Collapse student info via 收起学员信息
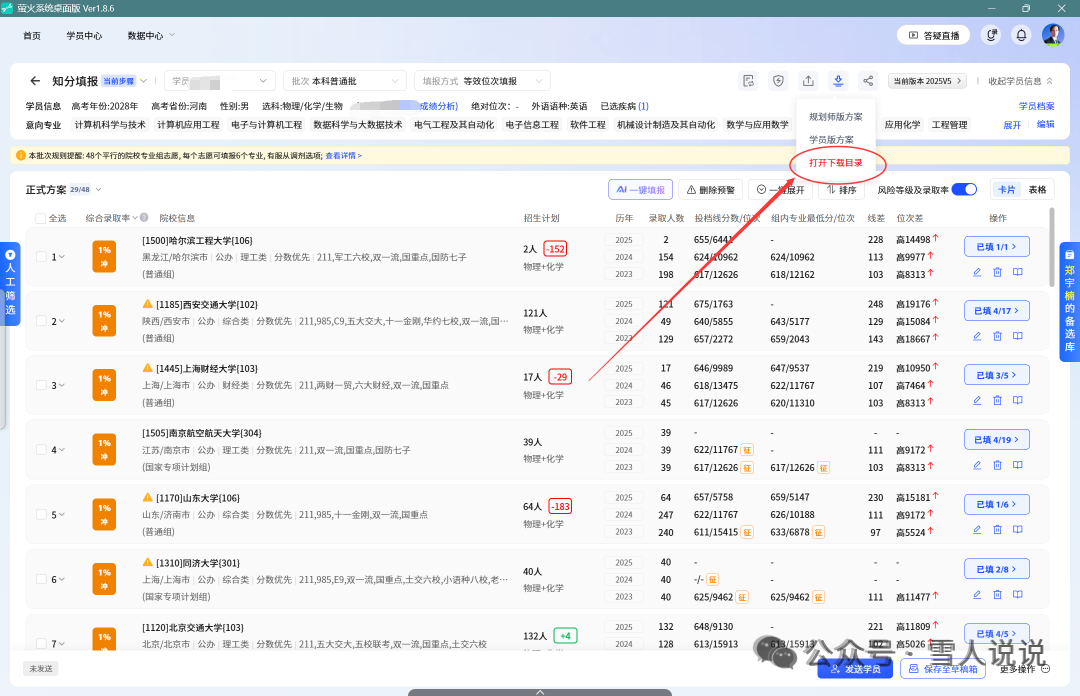Viewport: 1080px width, 696px height. pyautogui.click(x=1020, y=81)
